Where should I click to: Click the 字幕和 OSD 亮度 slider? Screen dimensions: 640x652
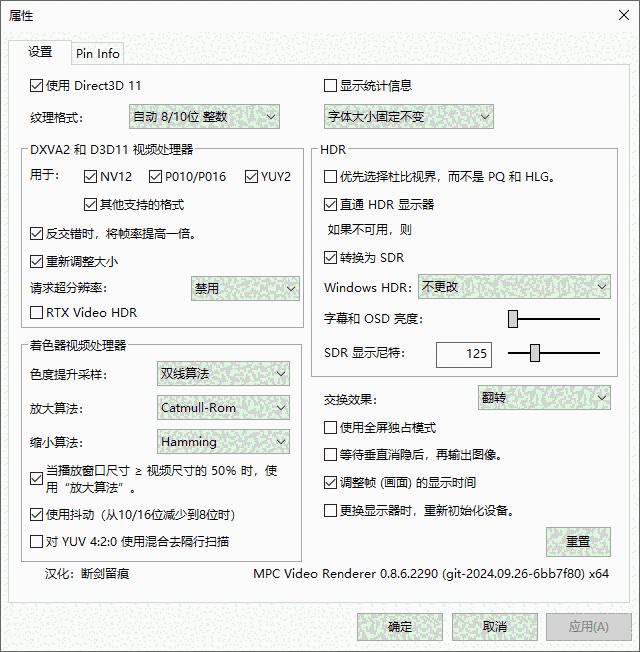click(553, 319)
